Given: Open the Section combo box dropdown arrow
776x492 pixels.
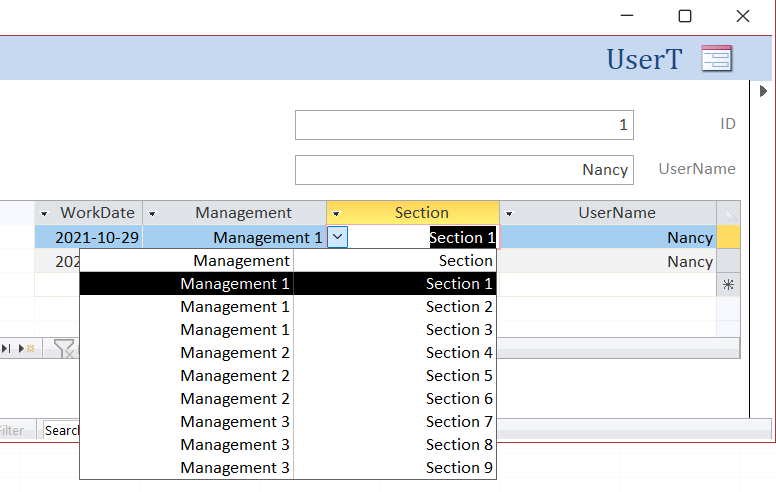Looking at the screenshot, I should 337,237.
